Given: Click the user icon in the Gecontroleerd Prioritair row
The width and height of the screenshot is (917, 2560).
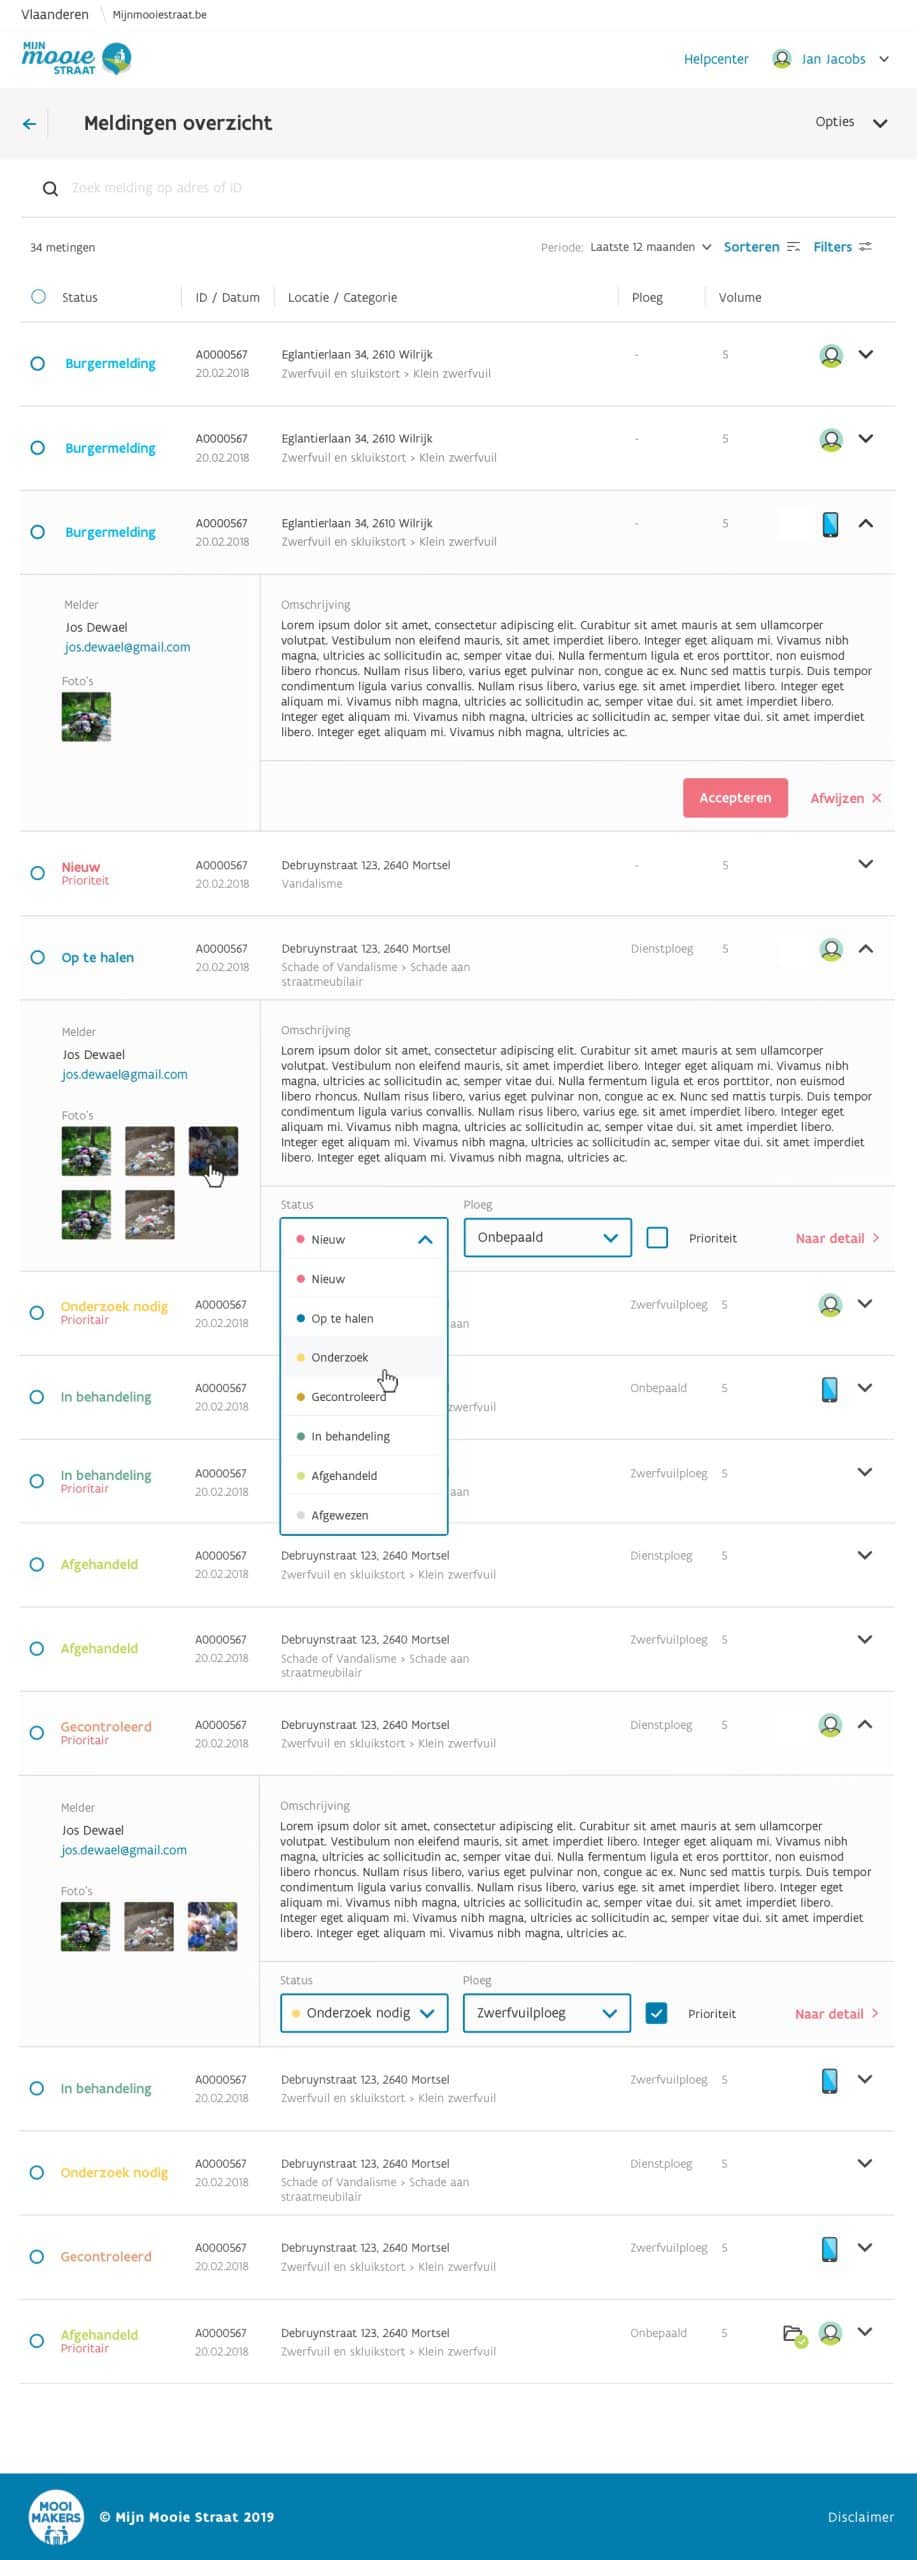Looking at the screenshot, I should 830,1725.
